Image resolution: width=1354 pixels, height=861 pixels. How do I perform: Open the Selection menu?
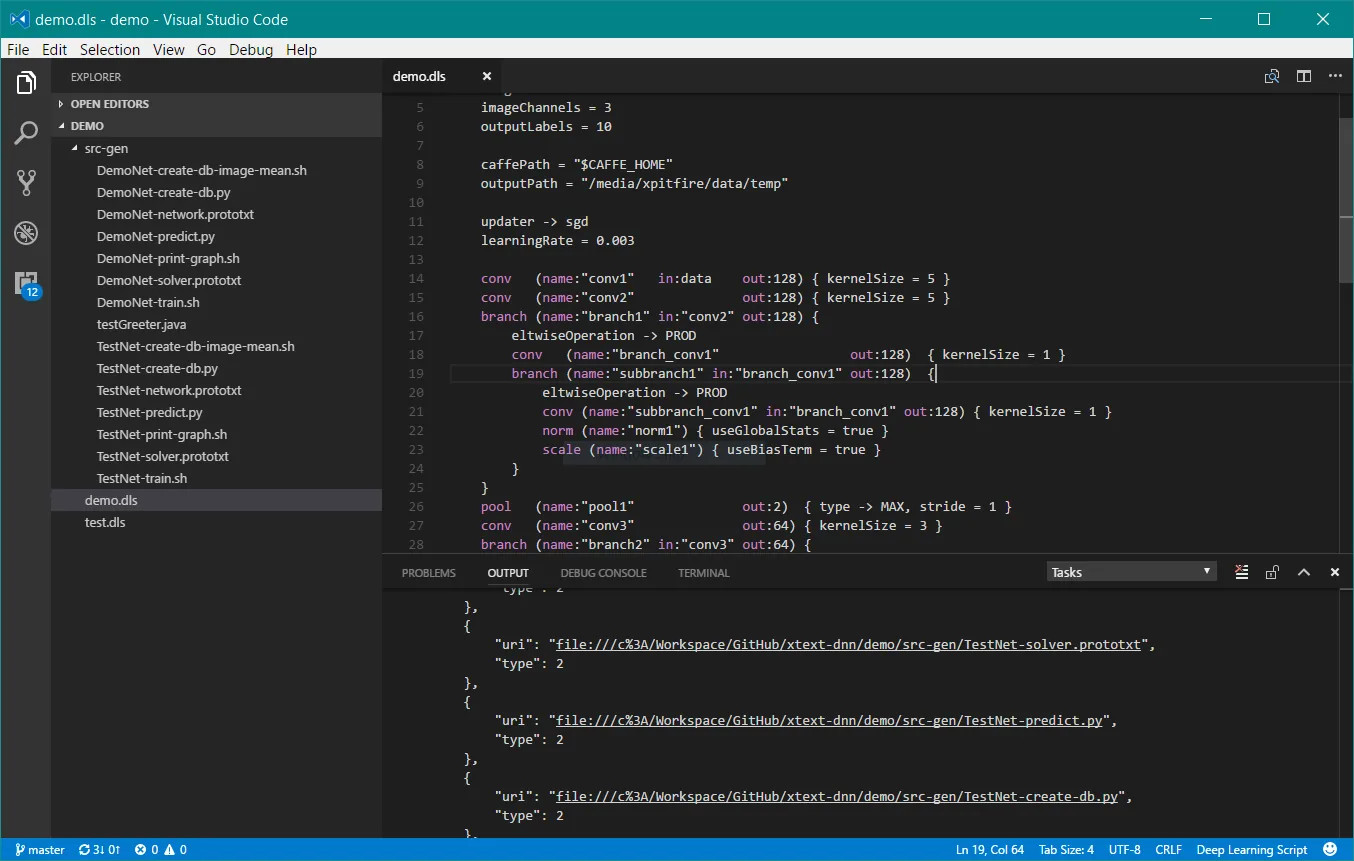(x=110, y=49)
